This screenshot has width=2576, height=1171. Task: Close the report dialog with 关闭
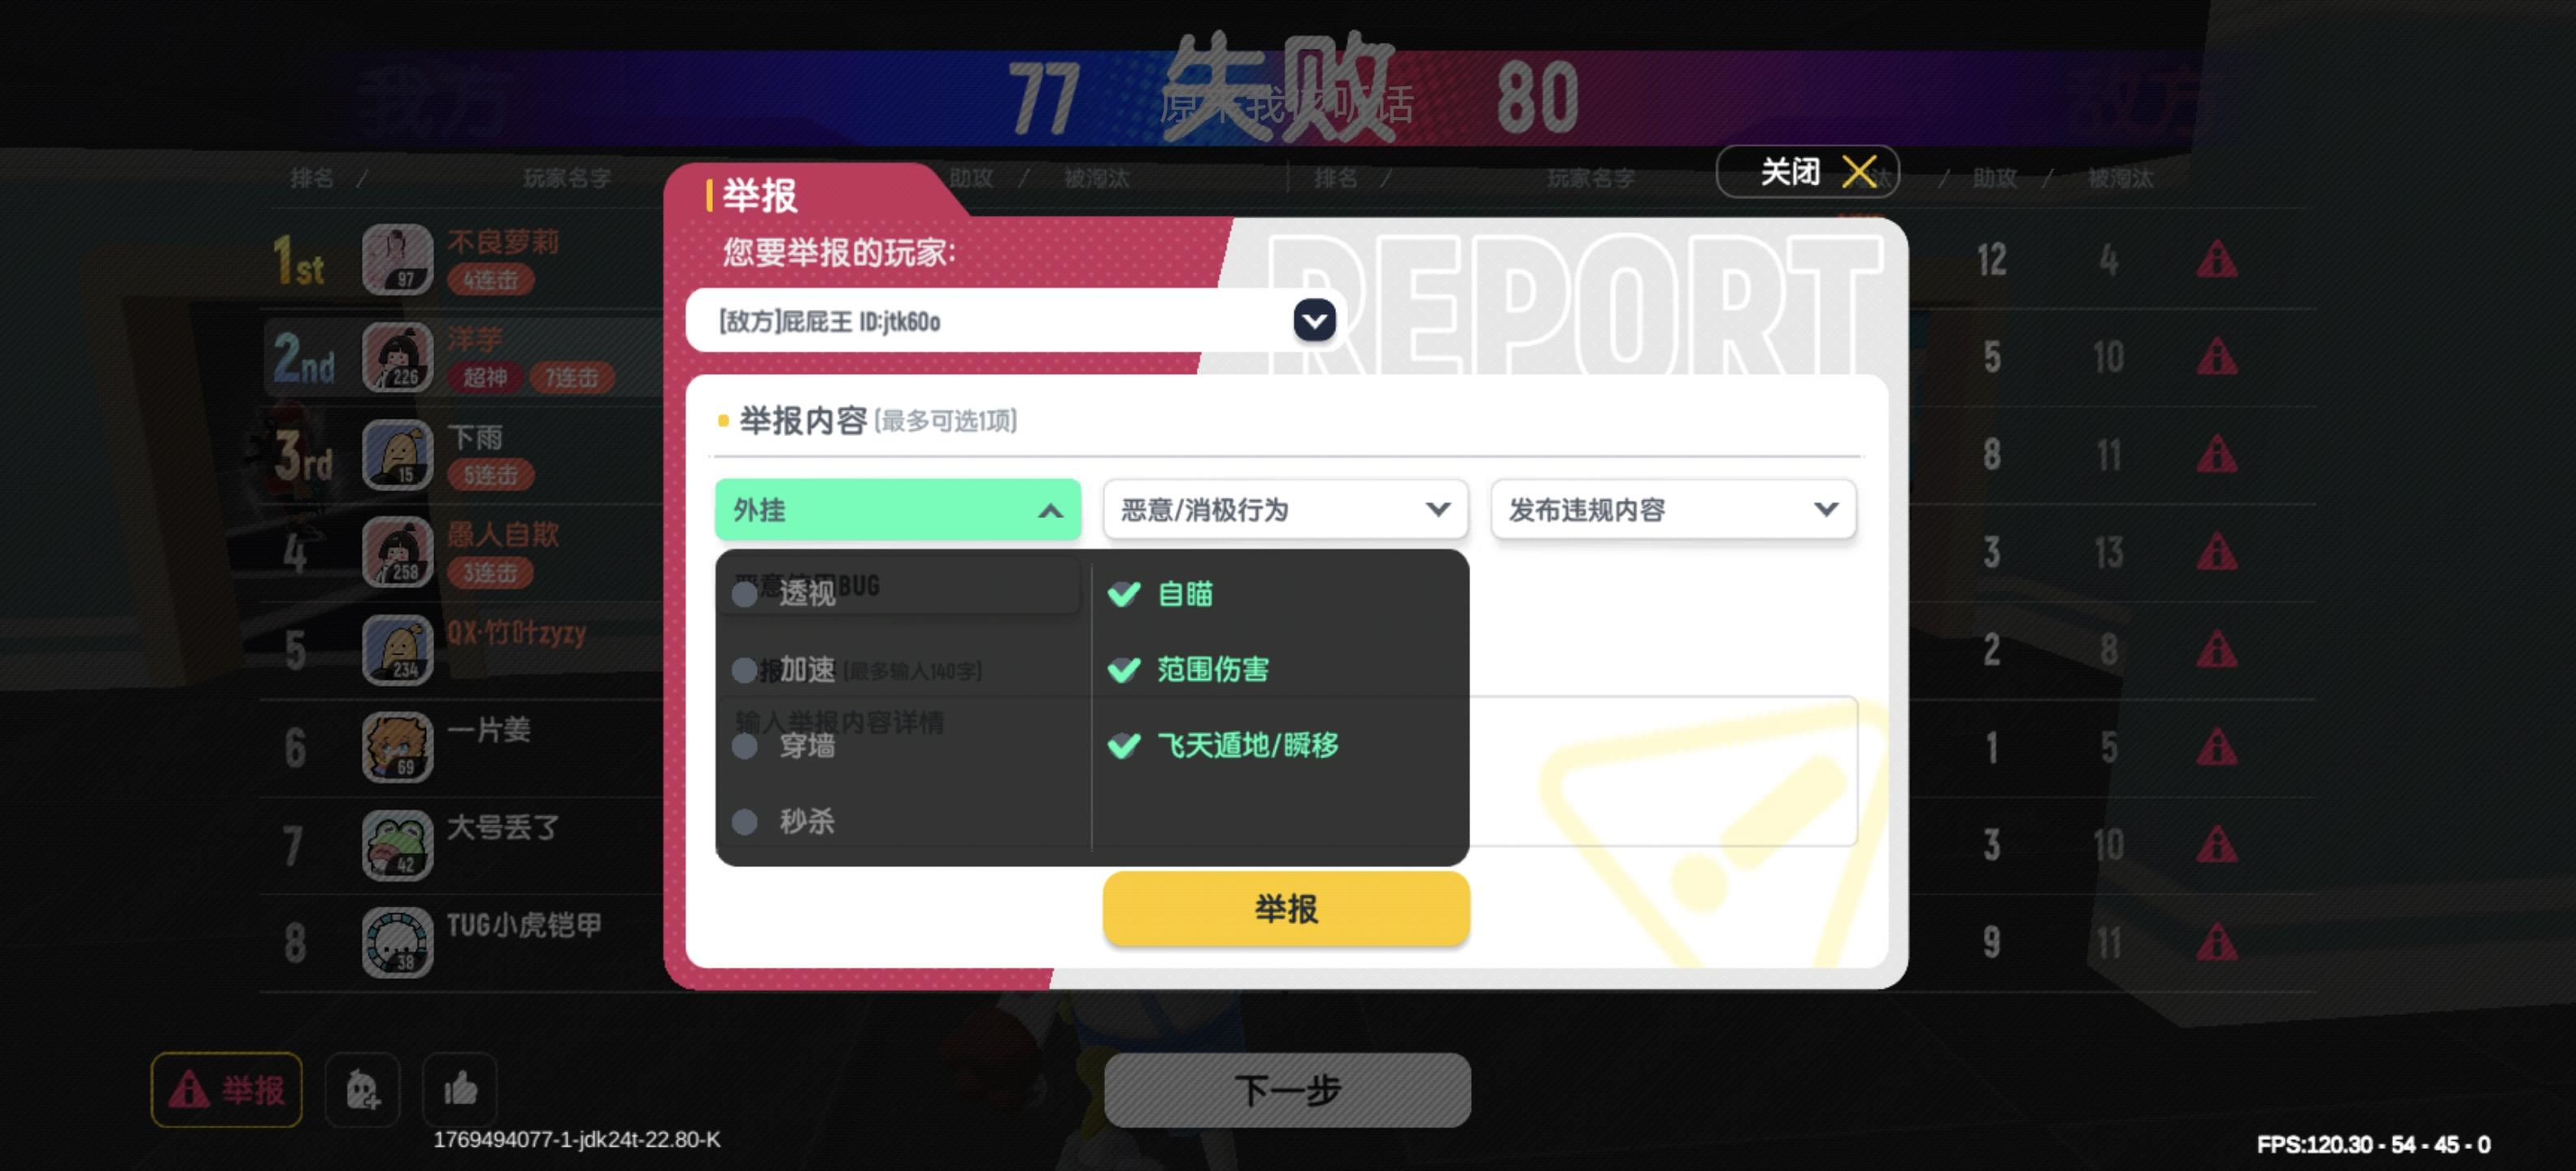click(x=1808, y=172)
